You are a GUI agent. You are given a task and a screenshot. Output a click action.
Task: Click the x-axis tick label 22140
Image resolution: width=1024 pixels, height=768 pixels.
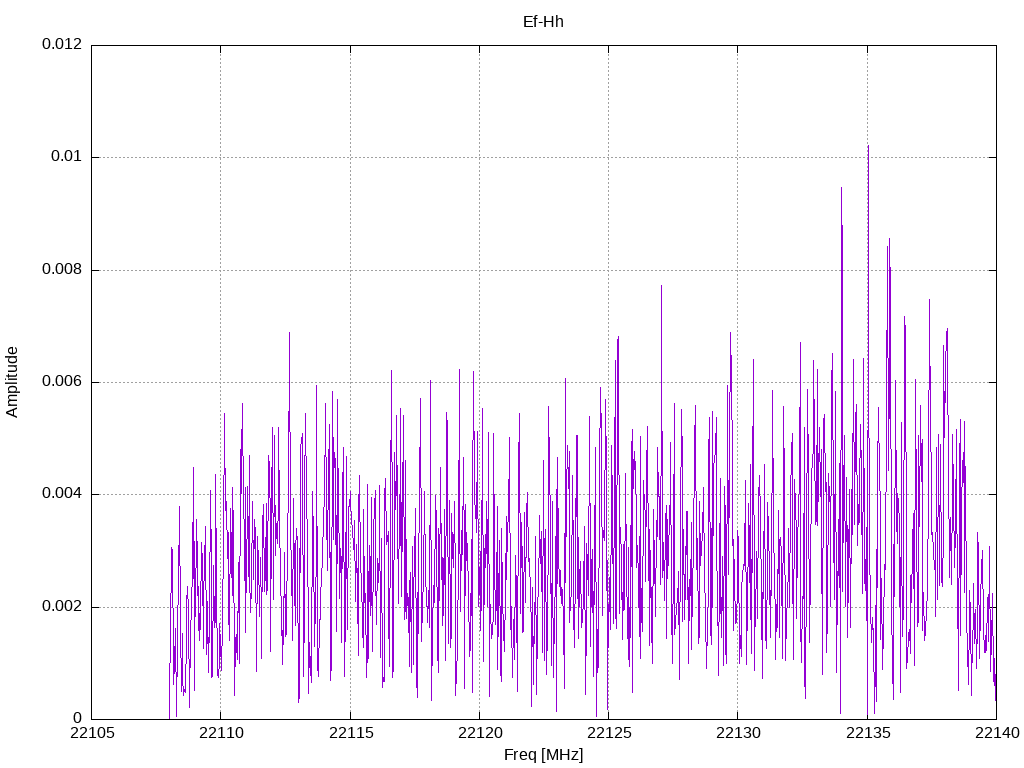point(997,733)
